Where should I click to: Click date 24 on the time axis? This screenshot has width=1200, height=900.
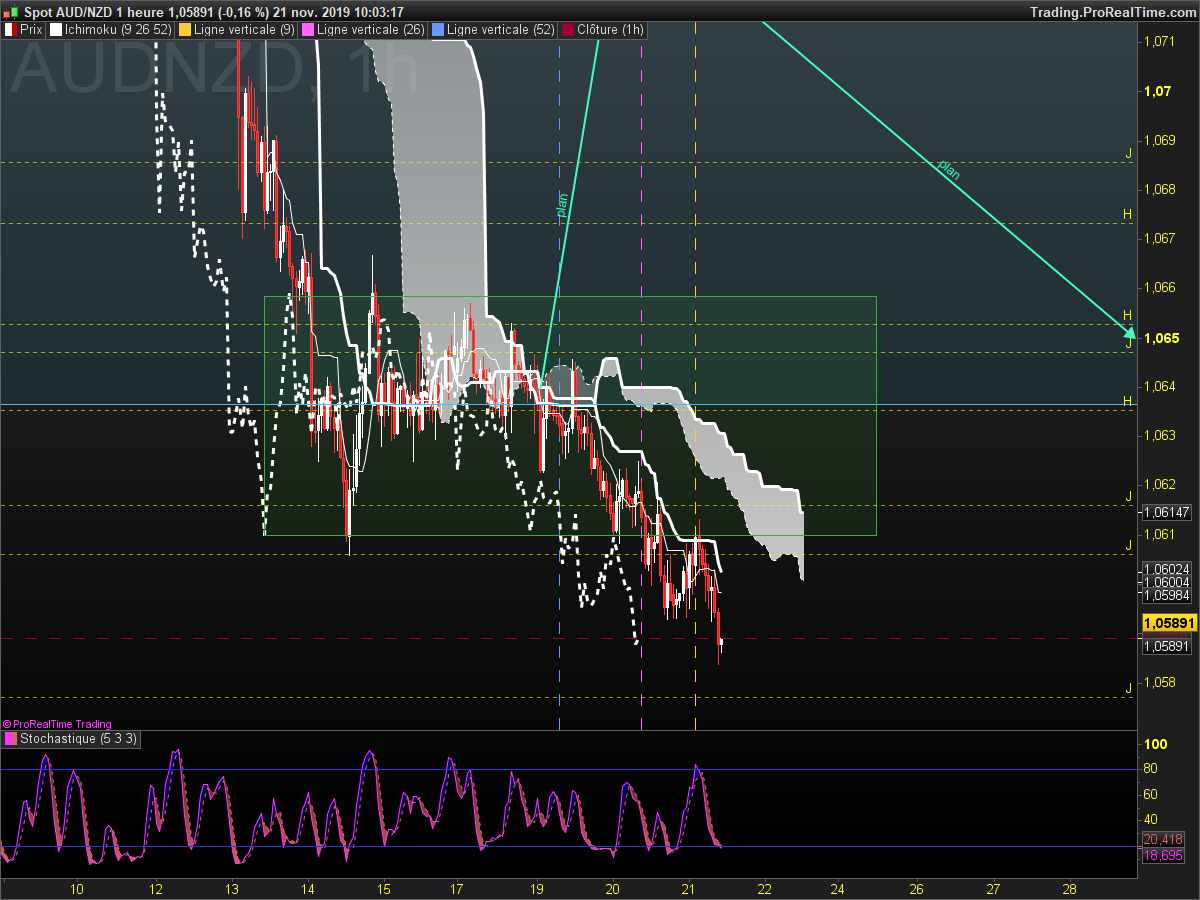coord(838,889)
